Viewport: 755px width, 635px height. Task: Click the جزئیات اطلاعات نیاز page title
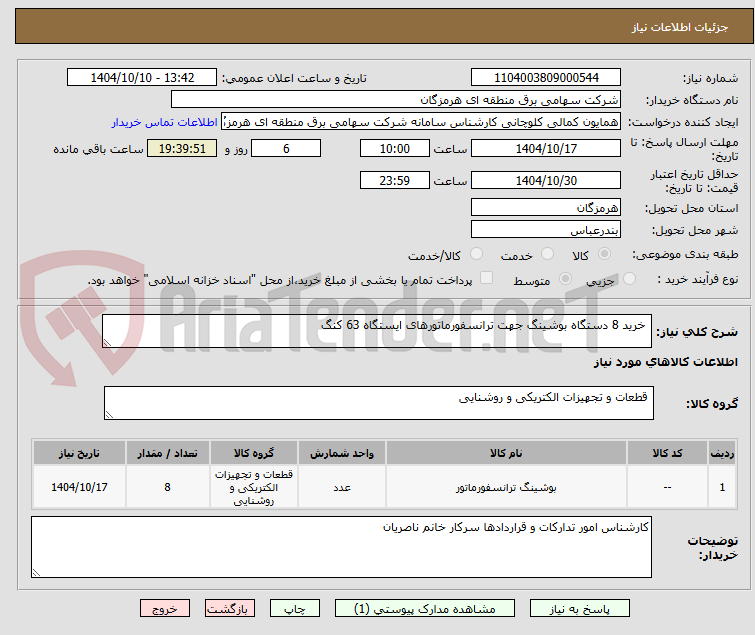[x=679, y=27]
